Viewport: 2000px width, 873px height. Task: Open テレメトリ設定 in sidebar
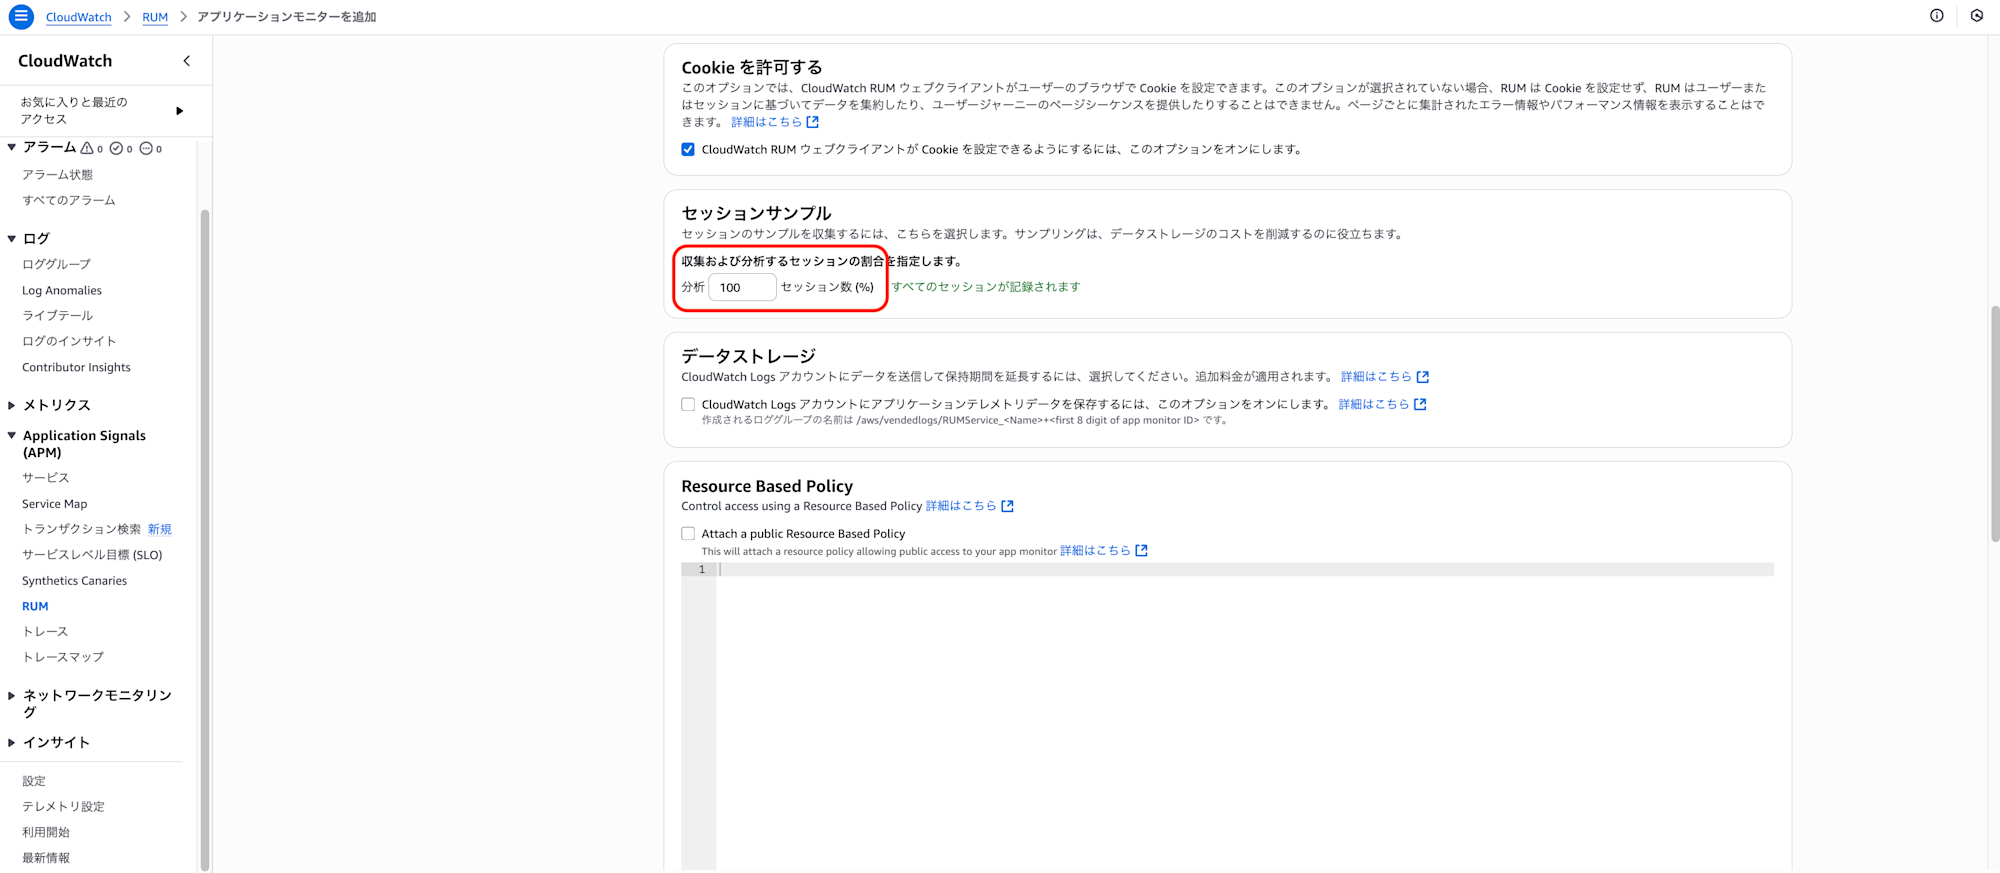(x=63, y=807)
